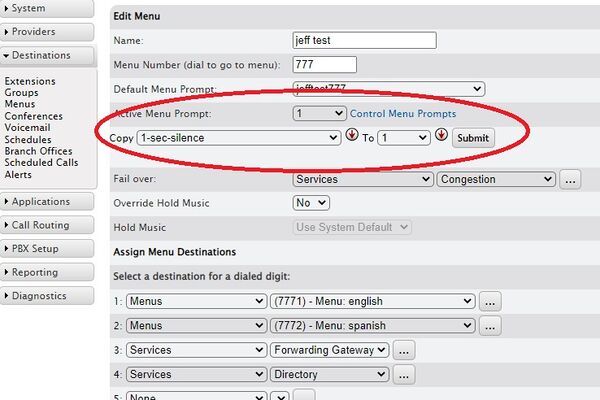The width and height of the screenshot is (600, 400).
Task: Open the 1-sec-silence copy source dropdown
Action: click(x=239, y=138)
